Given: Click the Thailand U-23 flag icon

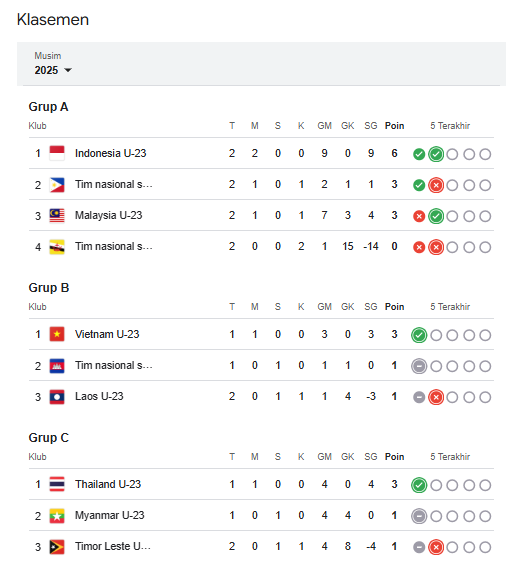Looking at the screenshot, I should pos(57,484).
